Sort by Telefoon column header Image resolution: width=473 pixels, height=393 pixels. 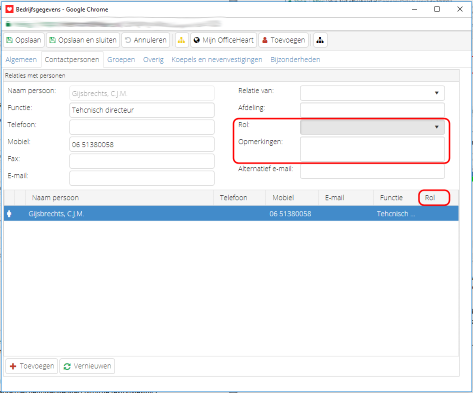click(x=240, y=198)
